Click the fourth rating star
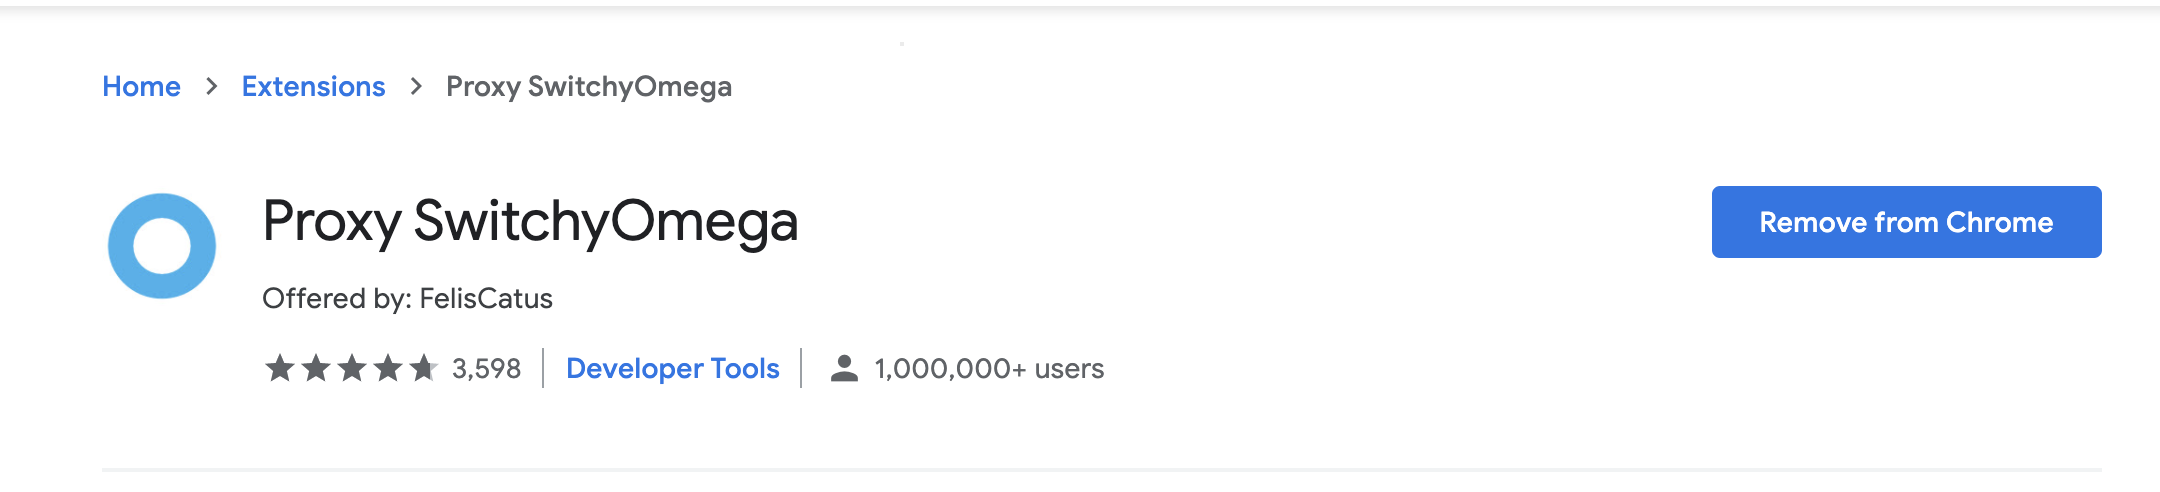The image size is (2160, 492). (387, 369)
